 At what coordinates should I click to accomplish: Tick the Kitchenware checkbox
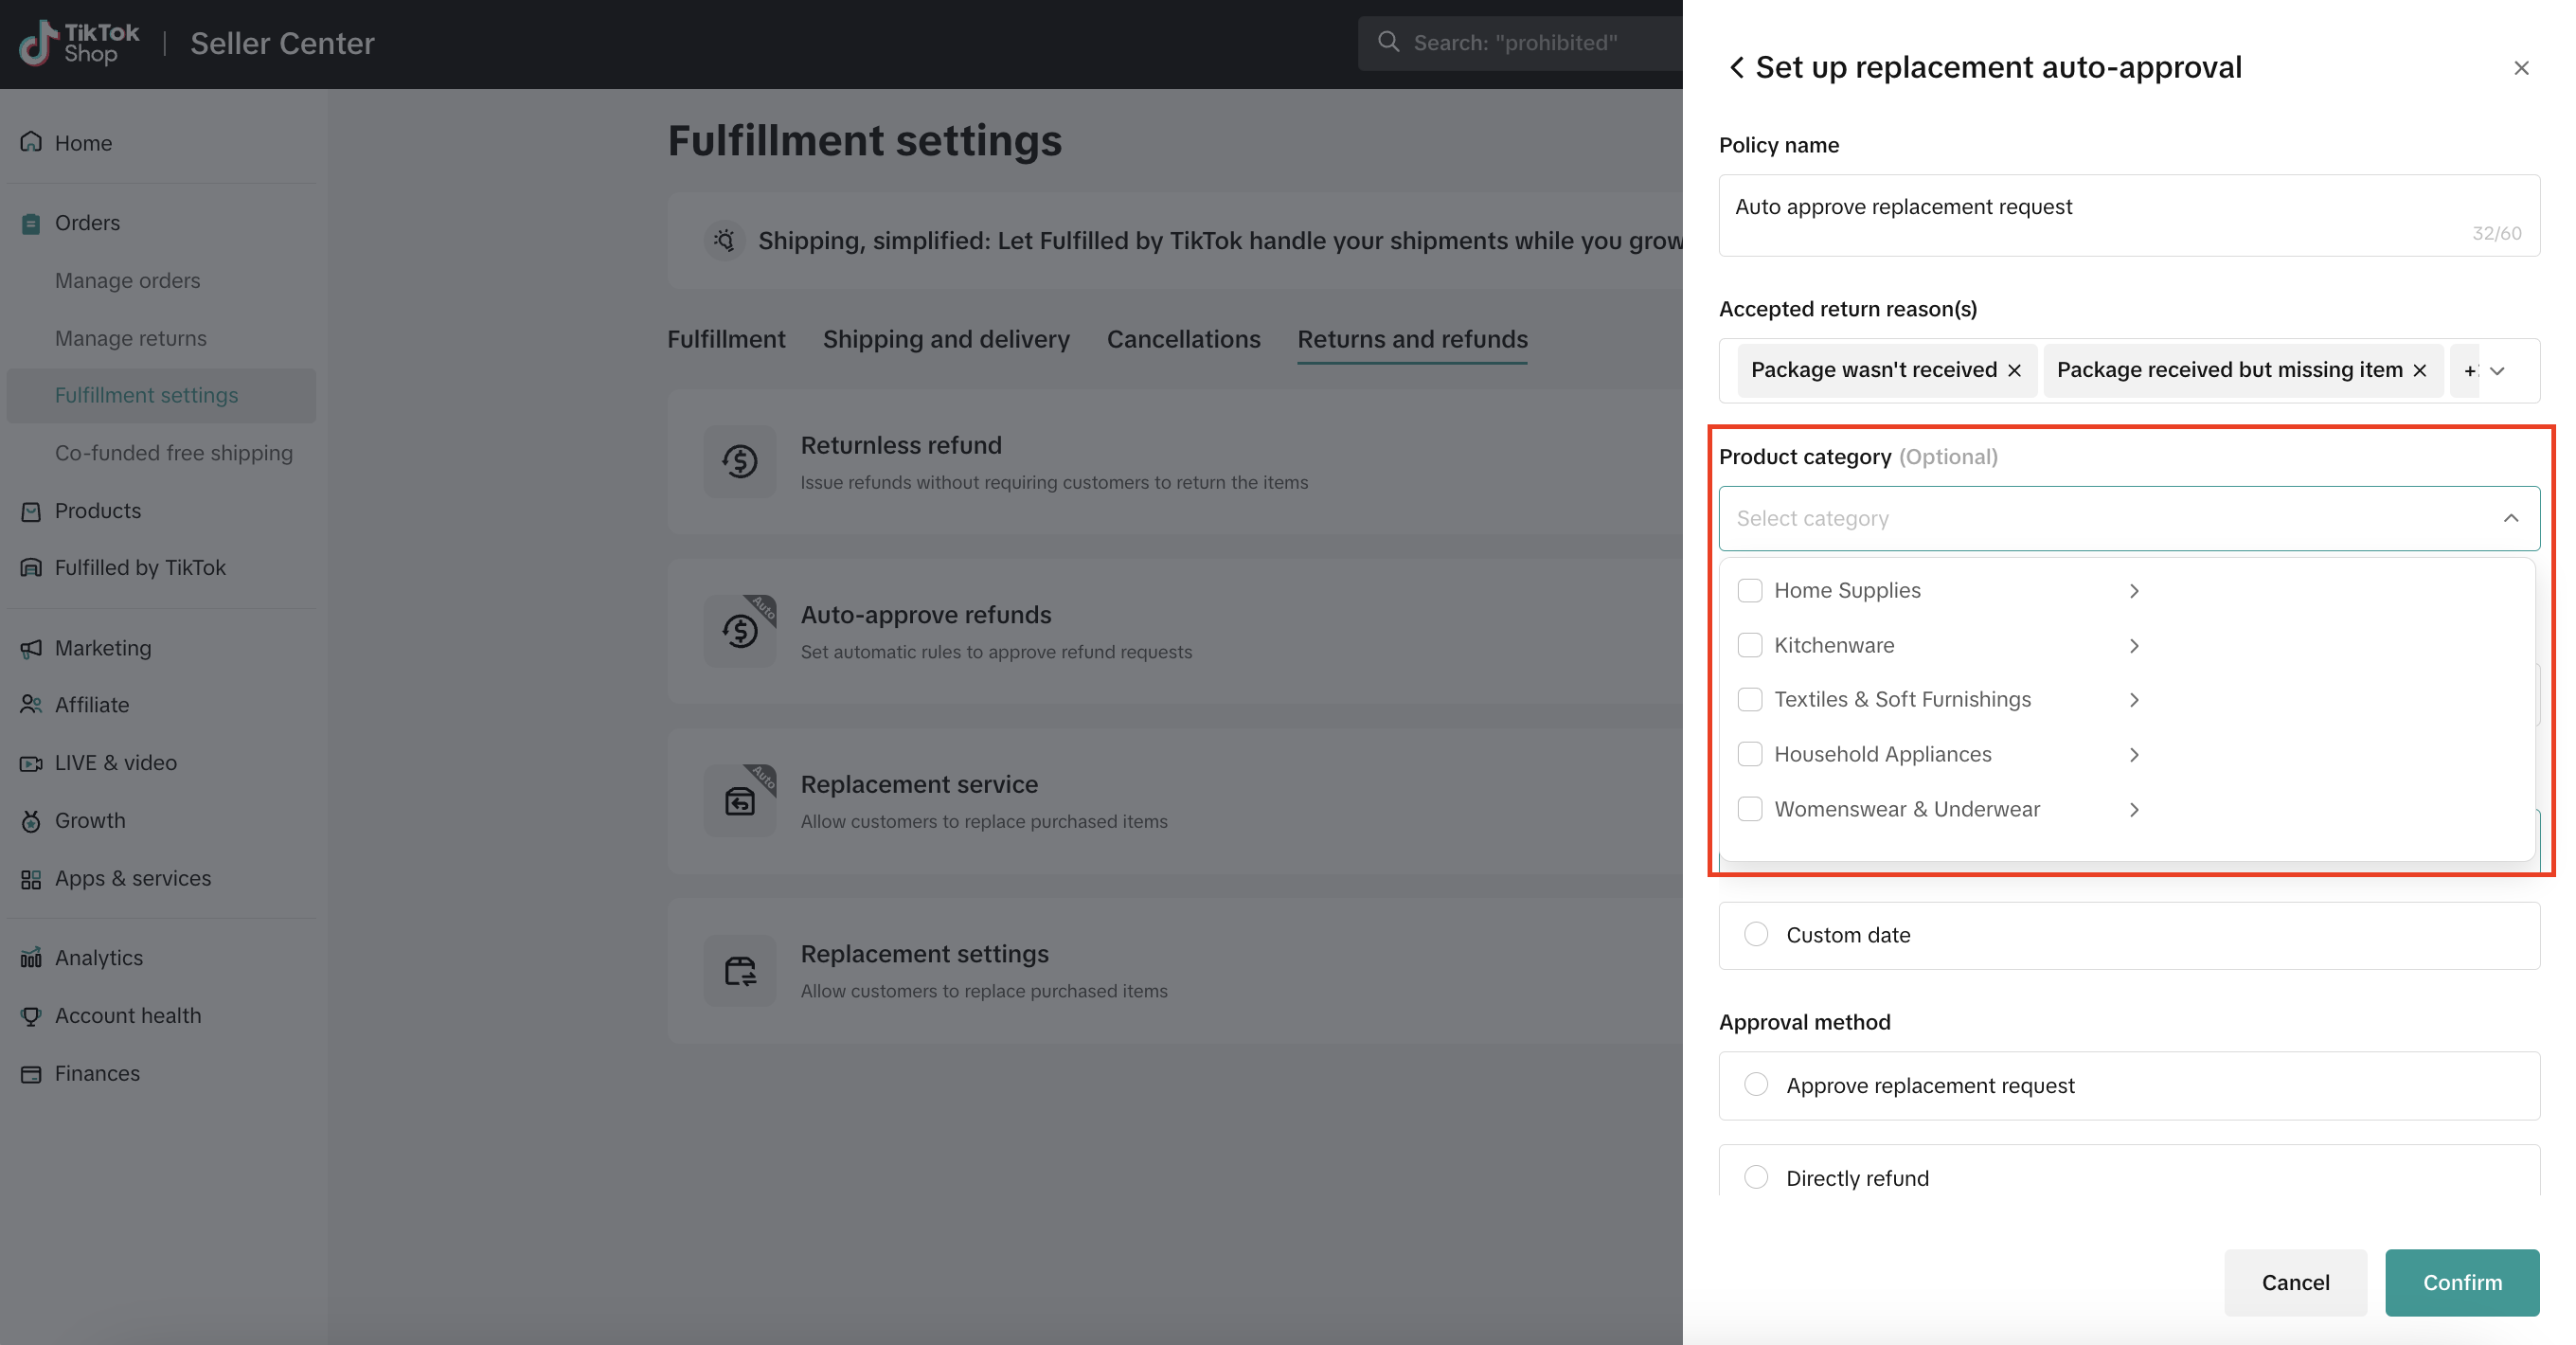point(1750,645)
